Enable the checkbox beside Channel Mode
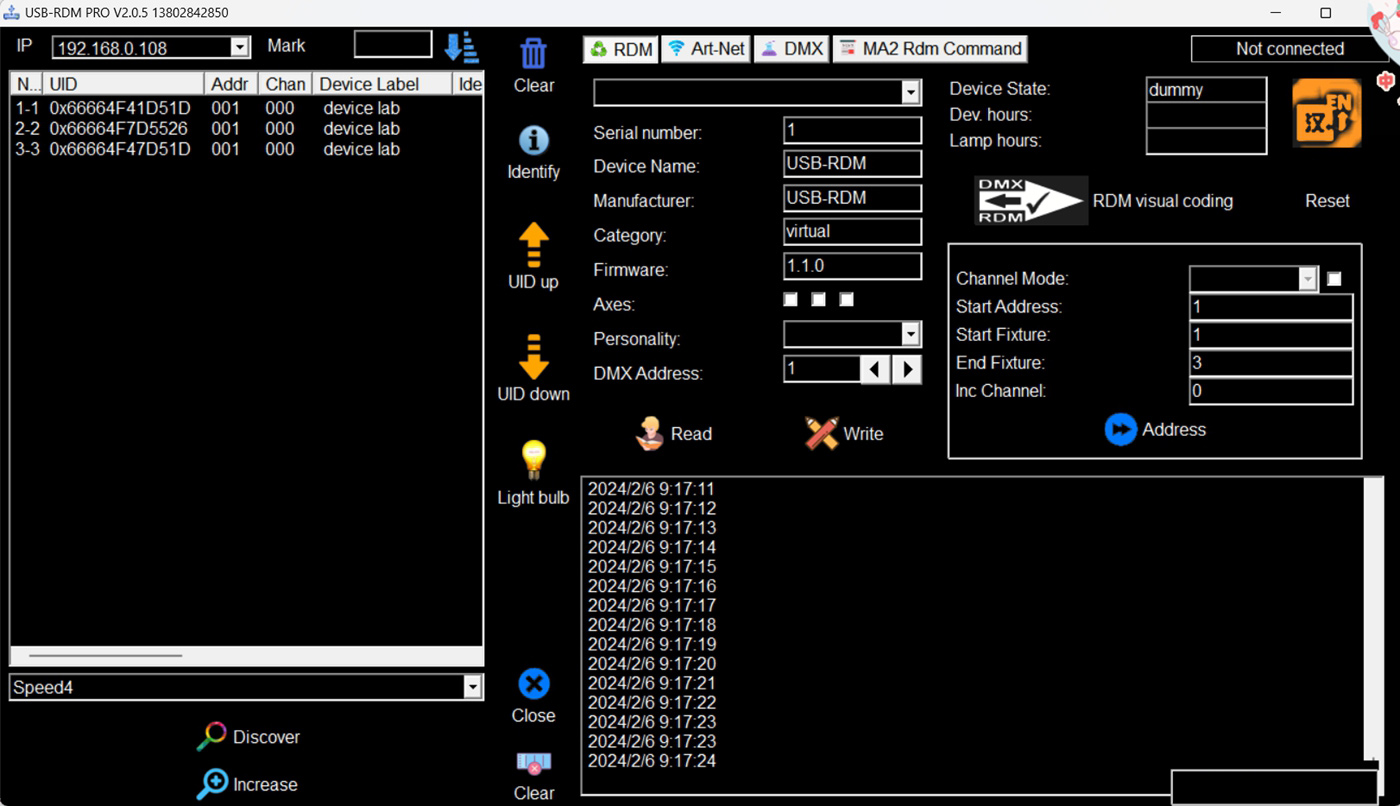1400x806 pixels. [x=1334, y=279]
